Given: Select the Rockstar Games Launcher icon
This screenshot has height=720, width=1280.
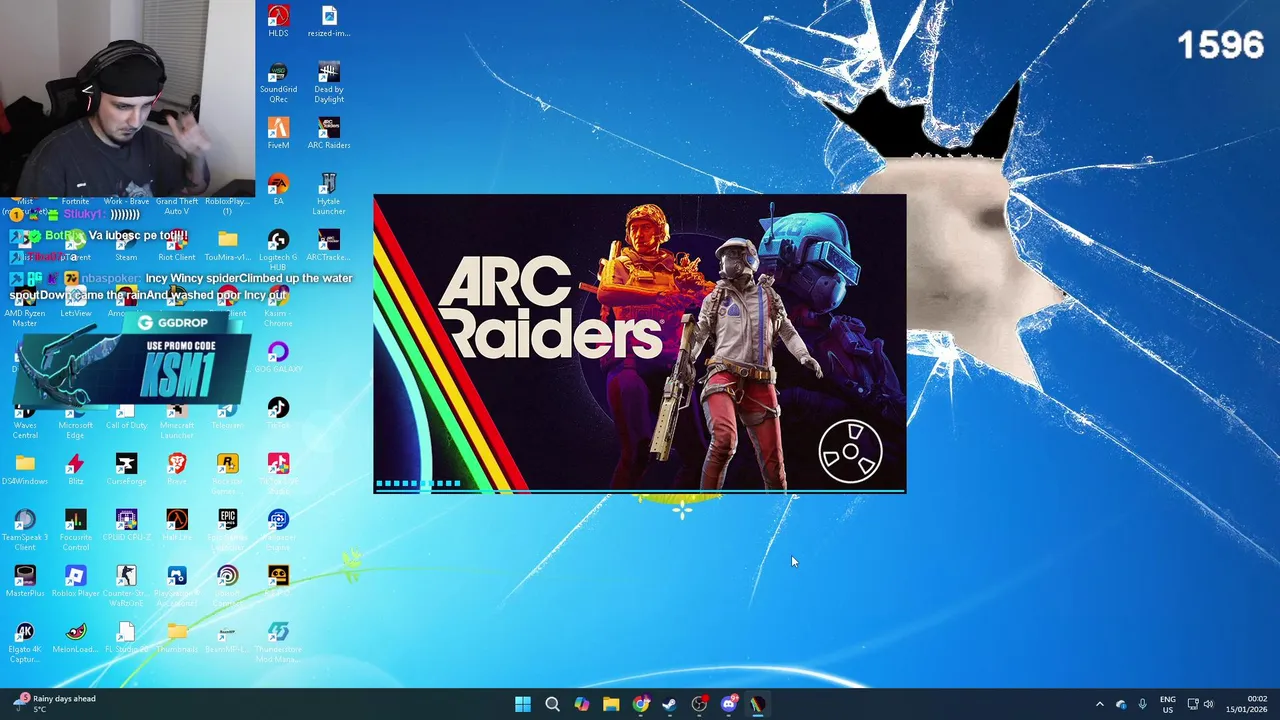Looking at the screenshot, I should pos(228,474).
